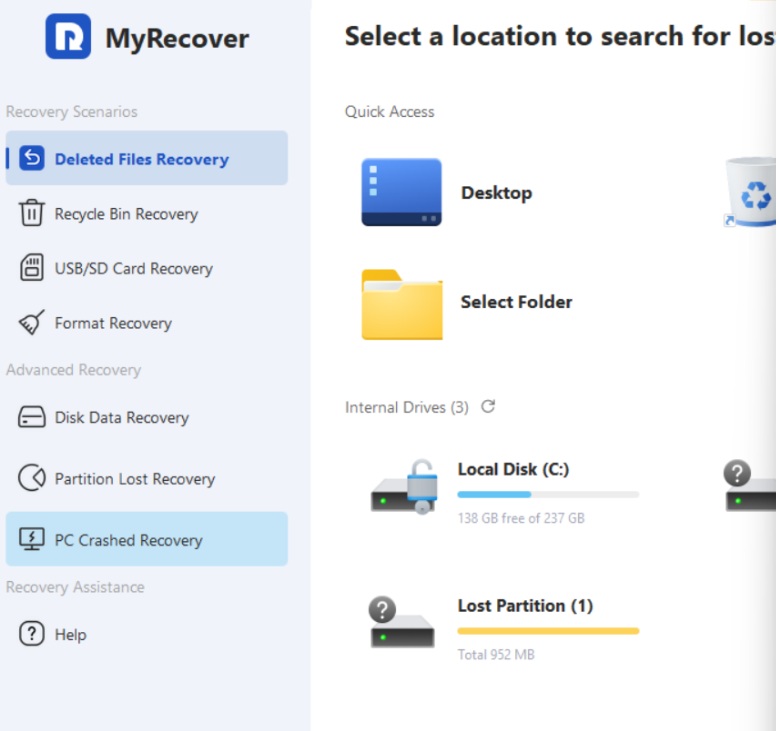This screenshot has width=777, height=731.
Task: Refresh the Internal Drives list
Action: [488, 406]
